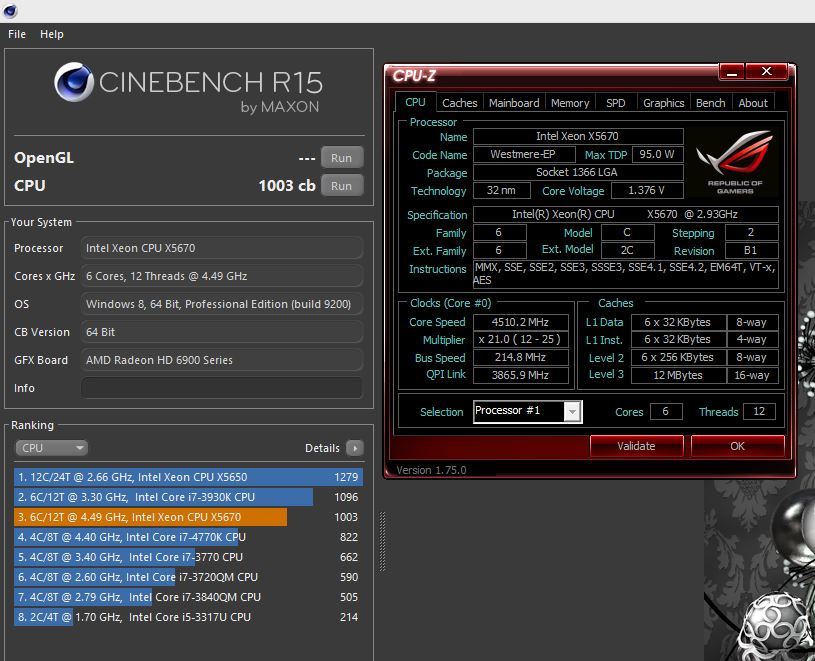The image size is (815, 661).
Task: Click the Specification value Intel(R) Xeon(R) CPU
Action: point(626,214)
